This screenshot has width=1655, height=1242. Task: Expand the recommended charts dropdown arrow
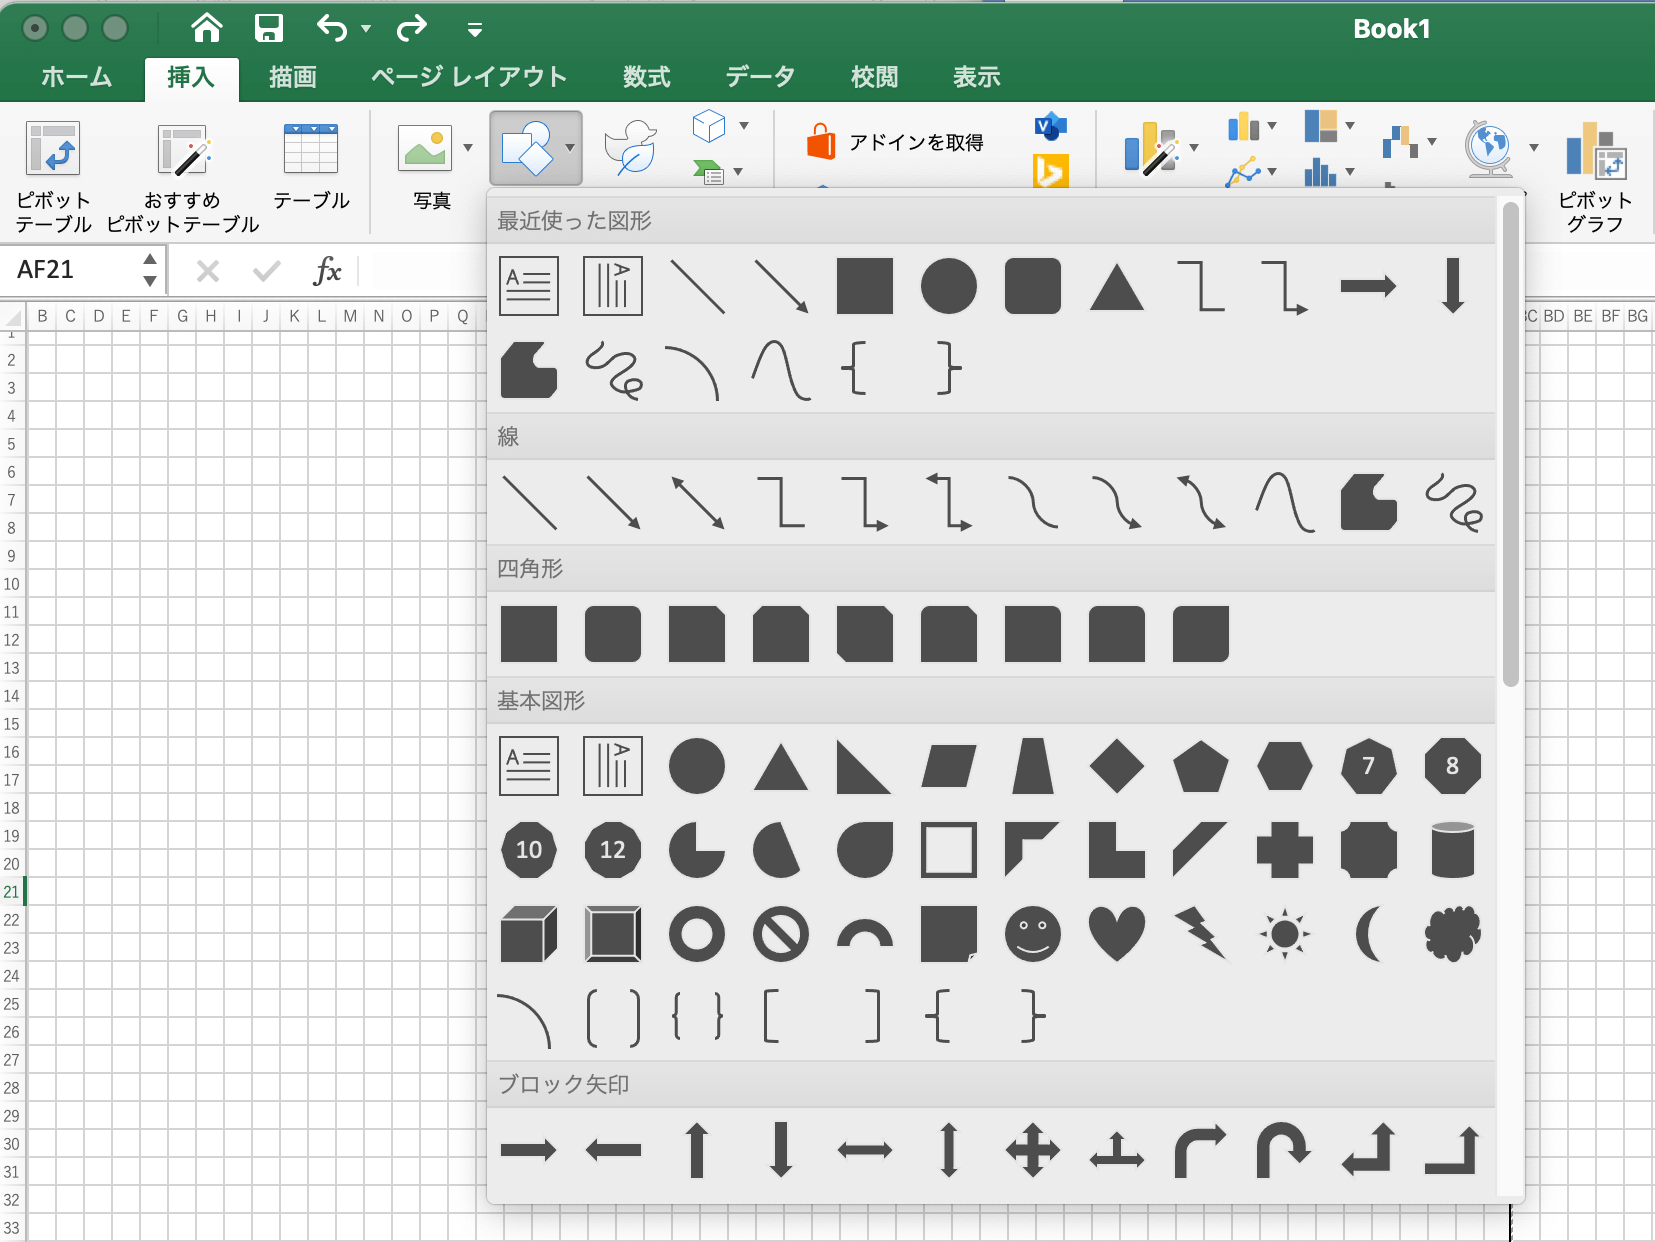pos(1194,148)
